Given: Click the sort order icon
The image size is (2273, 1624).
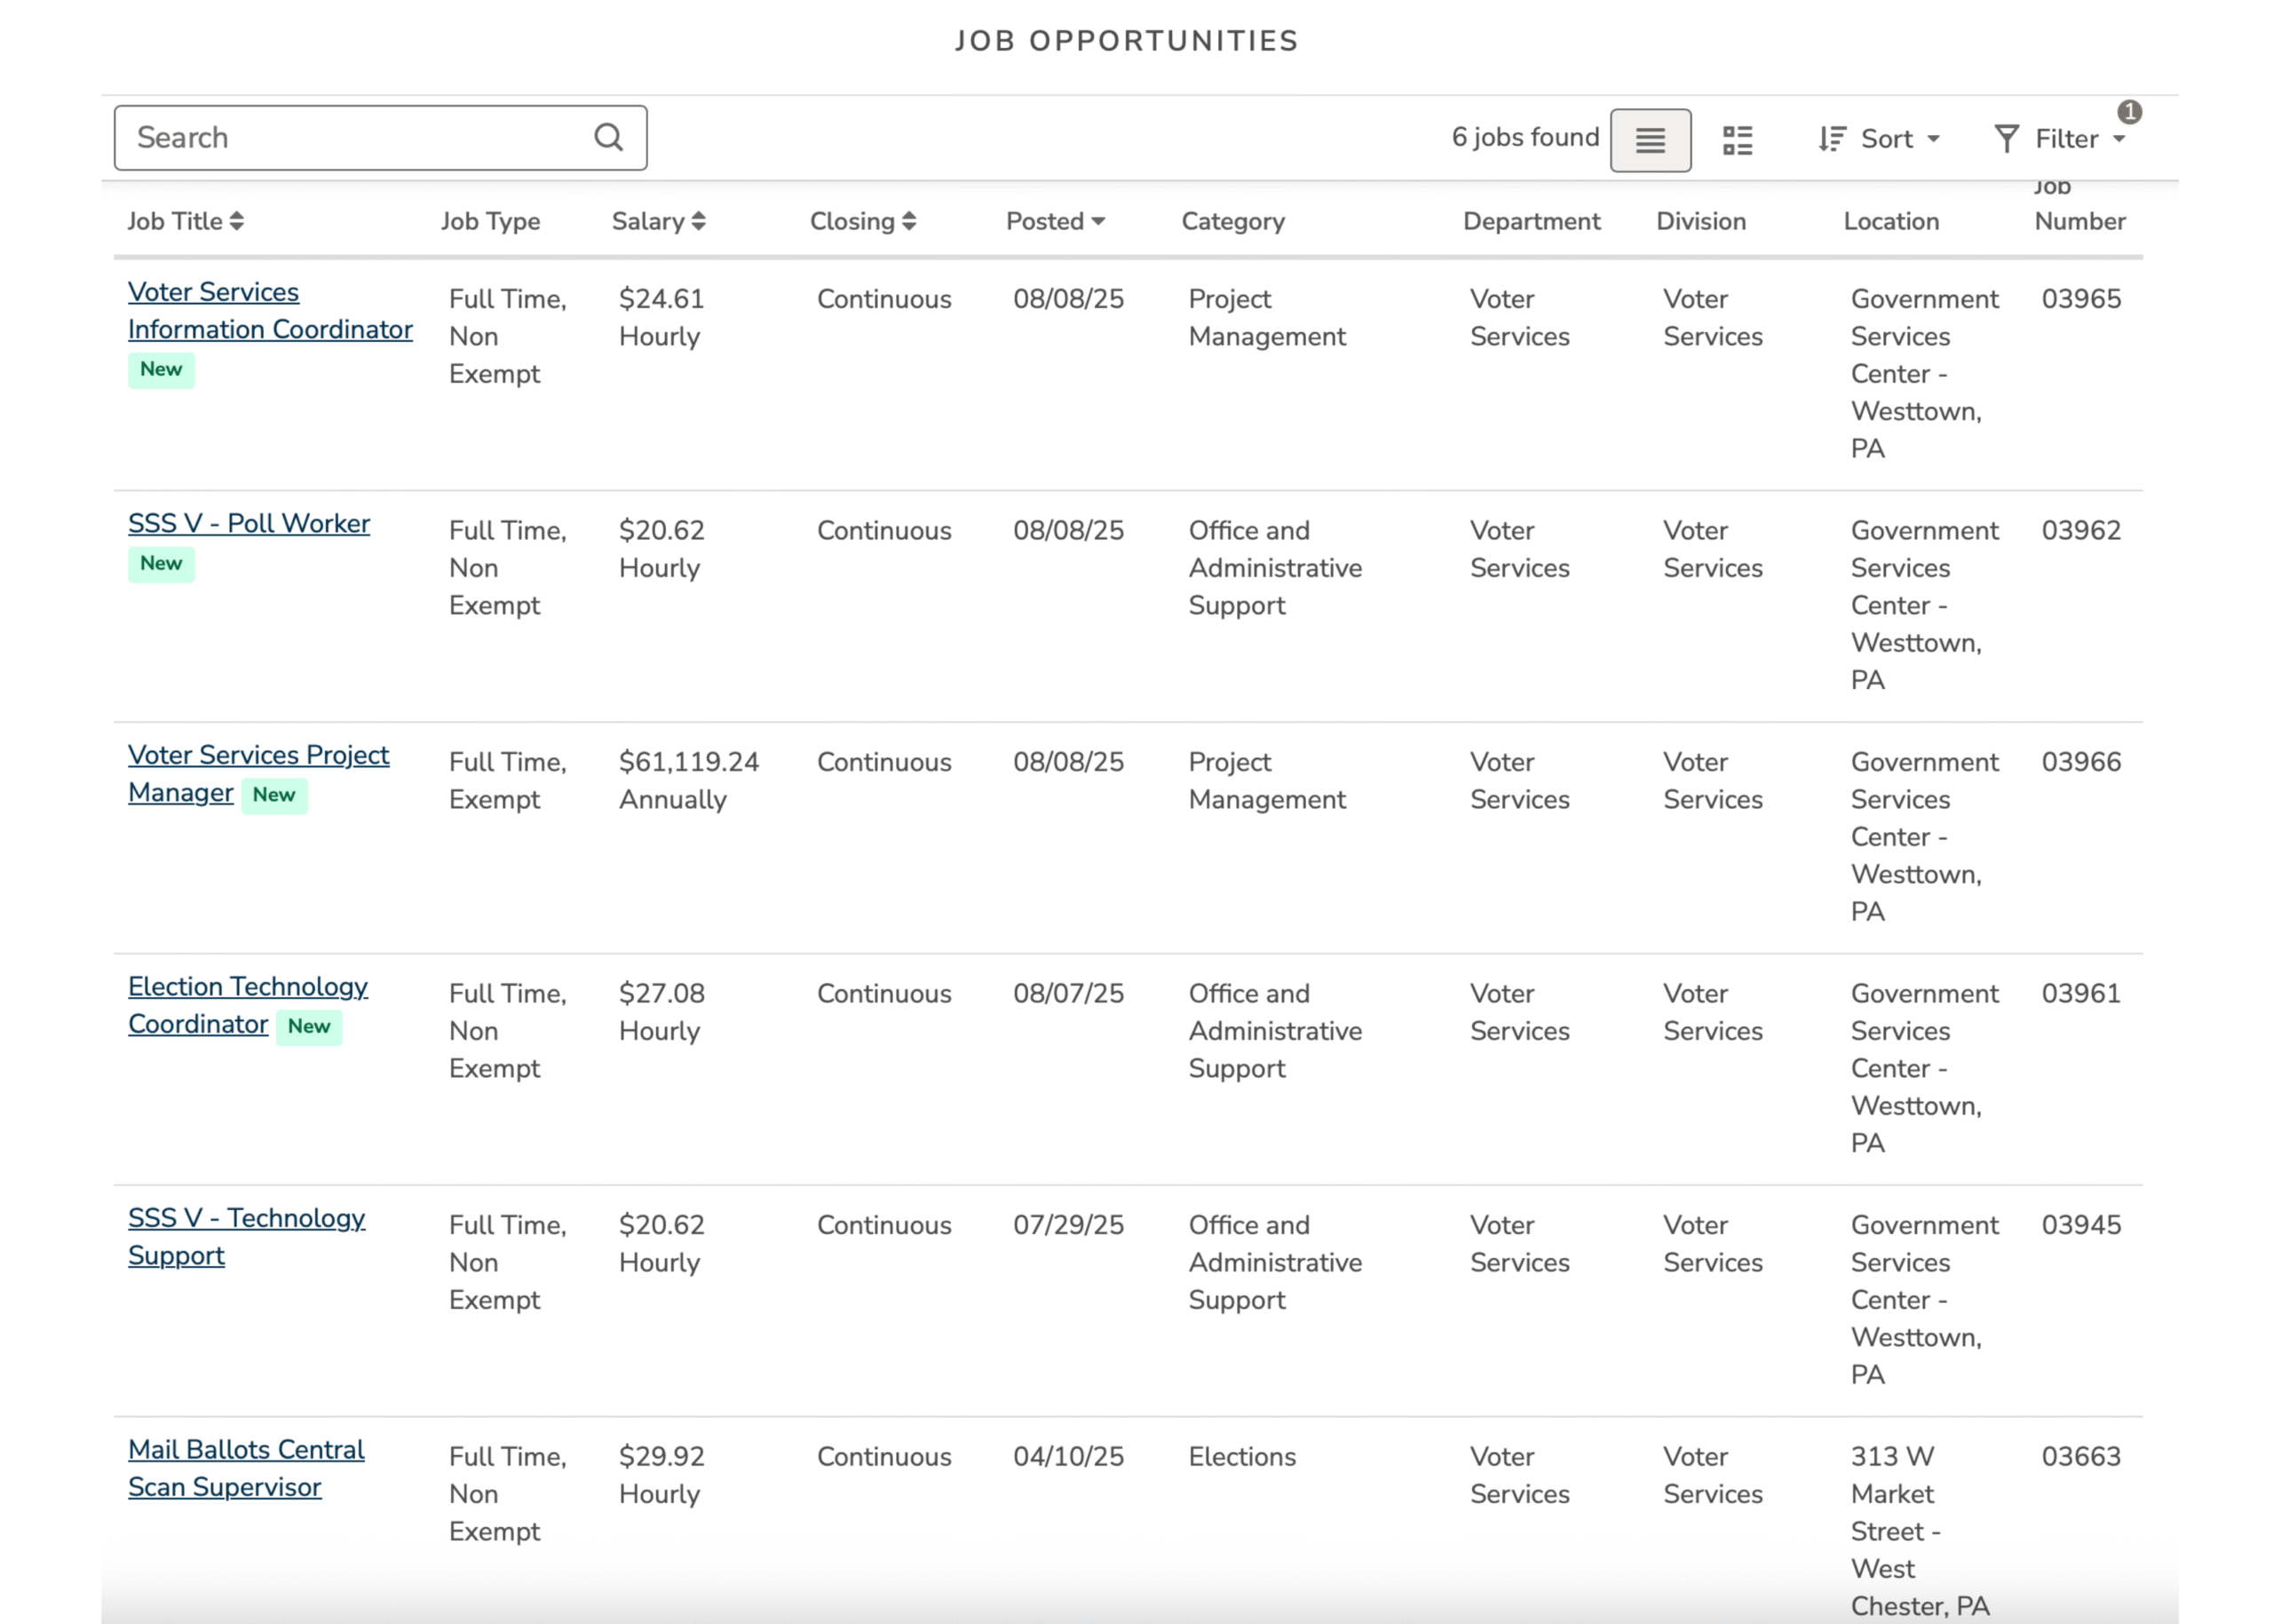Looking at the screenshot, I should point(1831,139).
